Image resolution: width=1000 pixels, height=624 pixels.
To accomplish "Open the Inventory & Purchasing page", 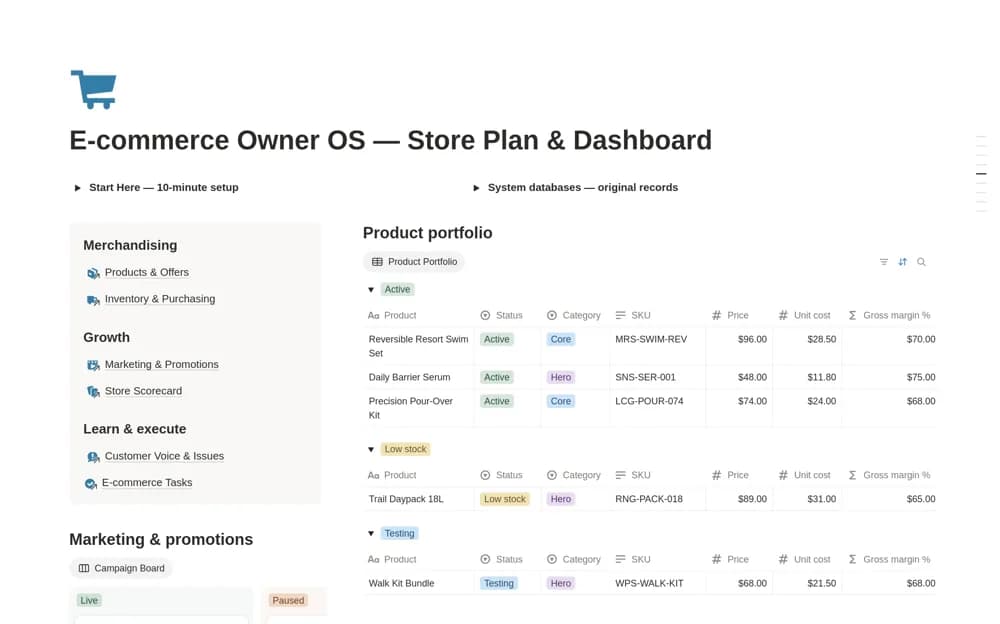I will click(x=160, y=299).
